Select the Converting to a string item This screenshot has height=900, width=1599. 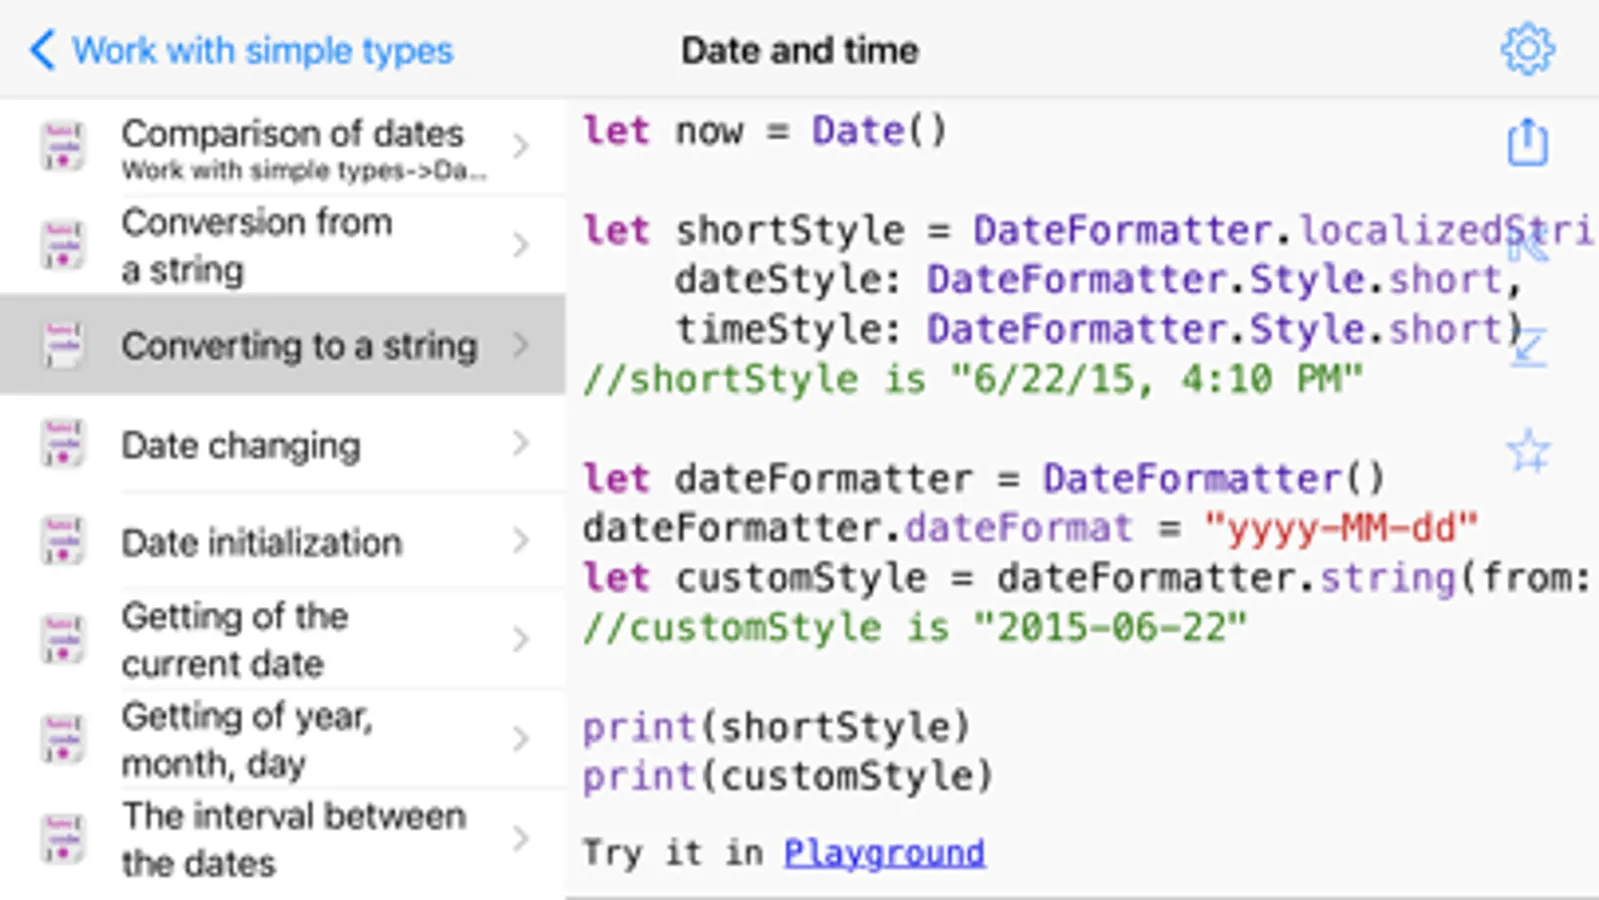coord(299,346)
